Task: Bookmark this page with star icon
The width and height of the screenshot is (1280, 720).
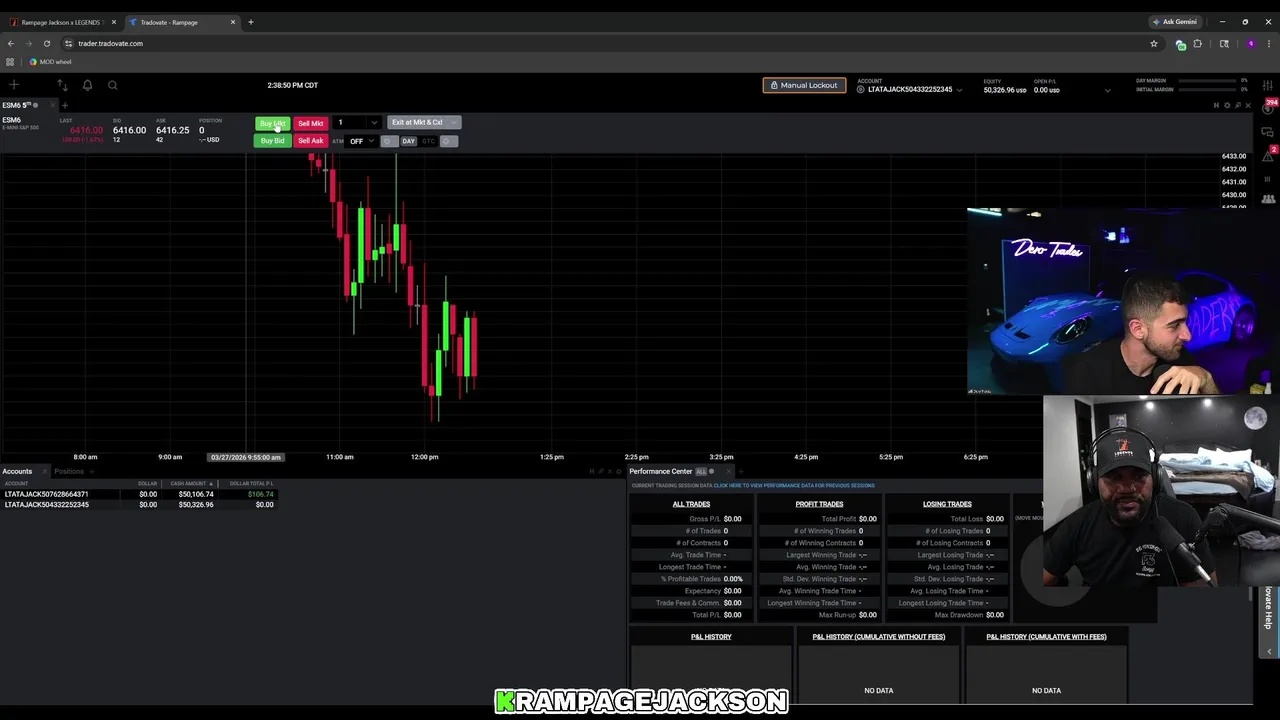Action: (1153, 43)
